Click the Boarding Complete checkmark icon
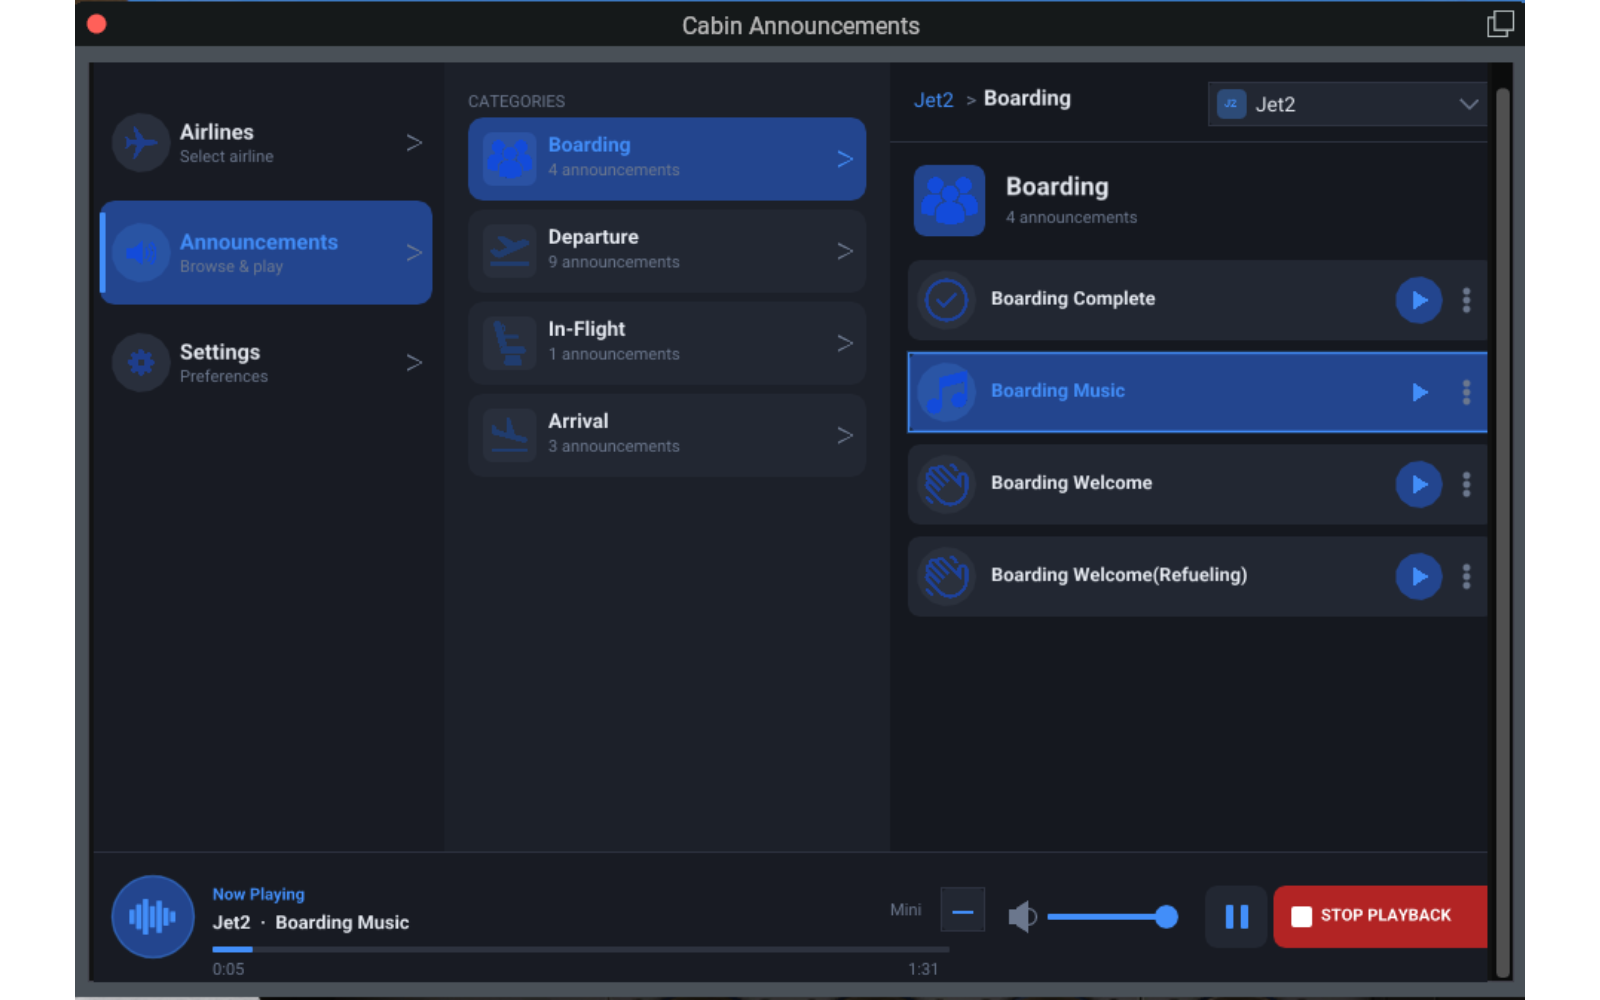 [x=946, y=300]
